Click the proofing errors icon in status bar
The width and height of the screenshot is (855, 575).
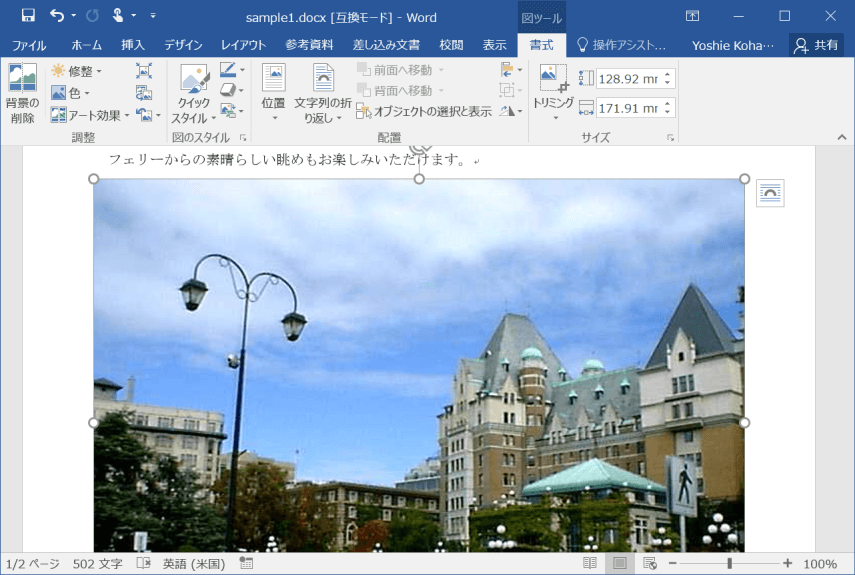coord(143,564)
